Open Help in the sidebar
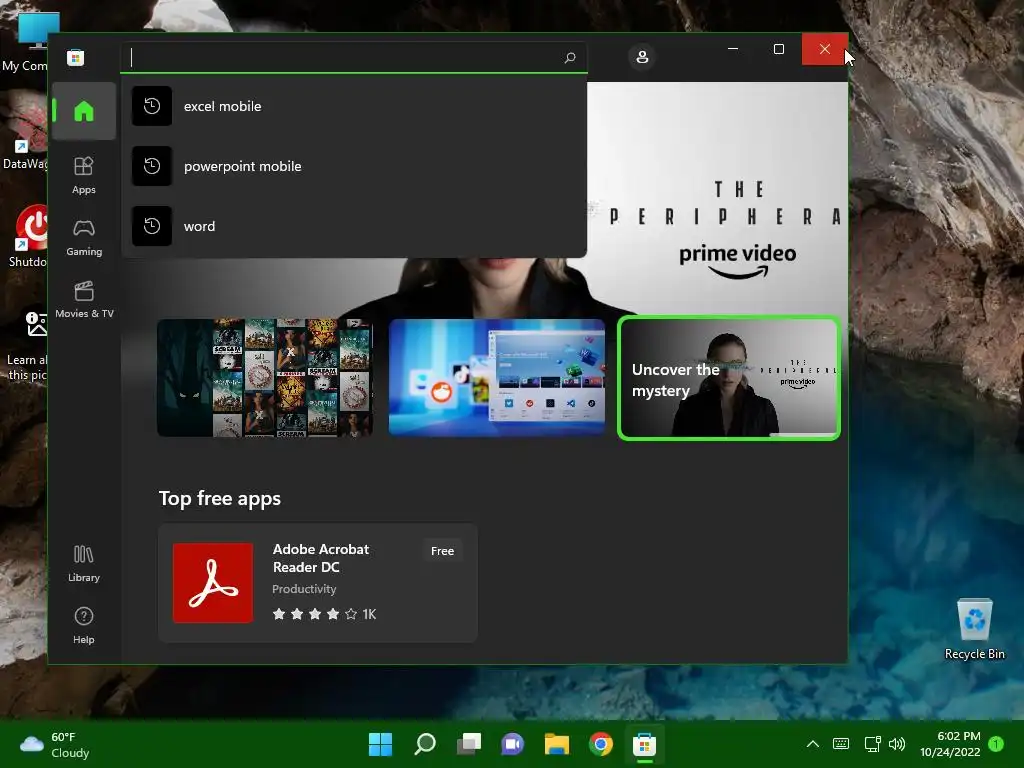This screenshot has width=1024, height=768. click(84, 626)
